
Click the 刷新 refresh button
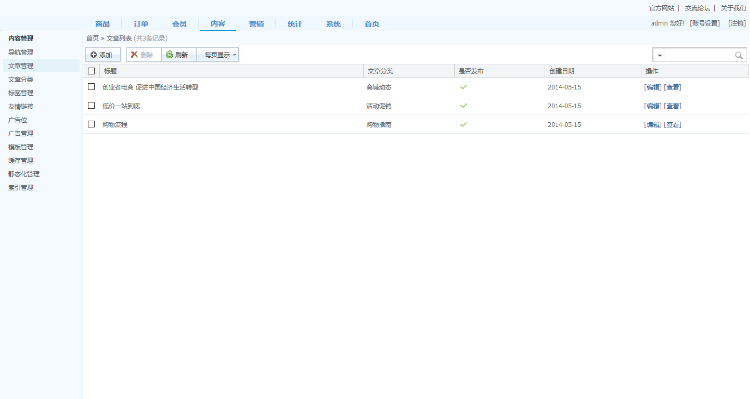[x=179, y=55]
